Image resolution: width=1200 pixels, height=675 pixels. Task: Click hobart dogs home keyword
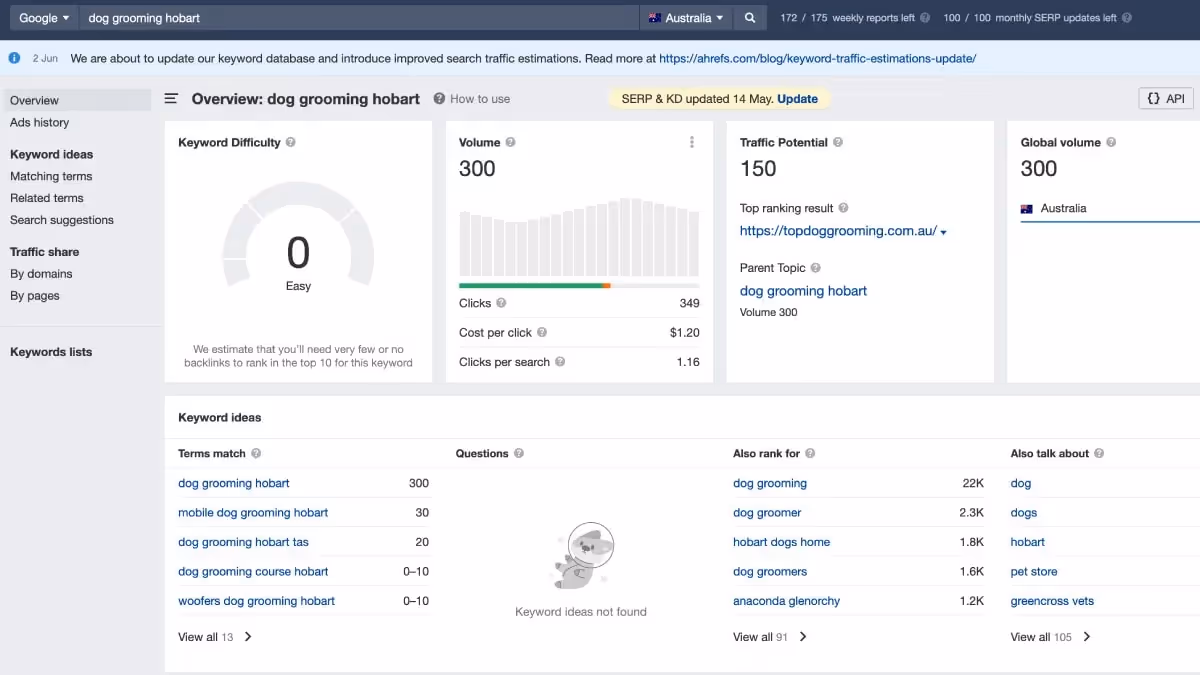pos(781,542)
